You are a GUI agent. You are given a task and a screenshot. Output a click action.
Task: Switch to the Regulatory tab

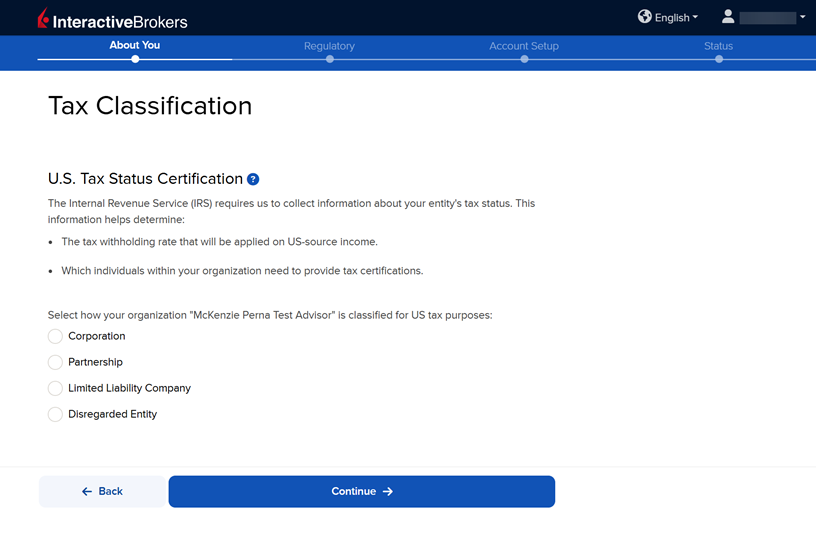[329, 46]
